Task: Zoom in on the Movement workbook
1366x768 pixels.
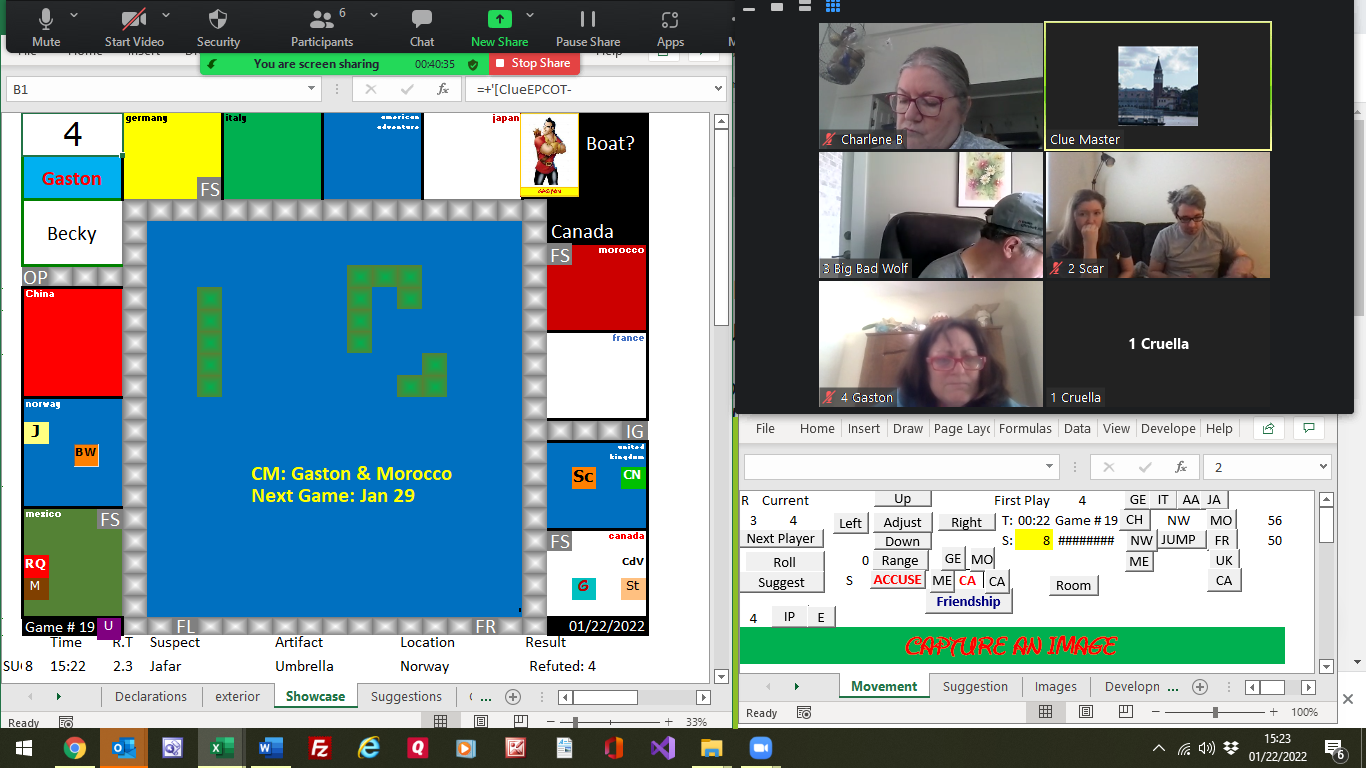Action: pos(1272,712)
